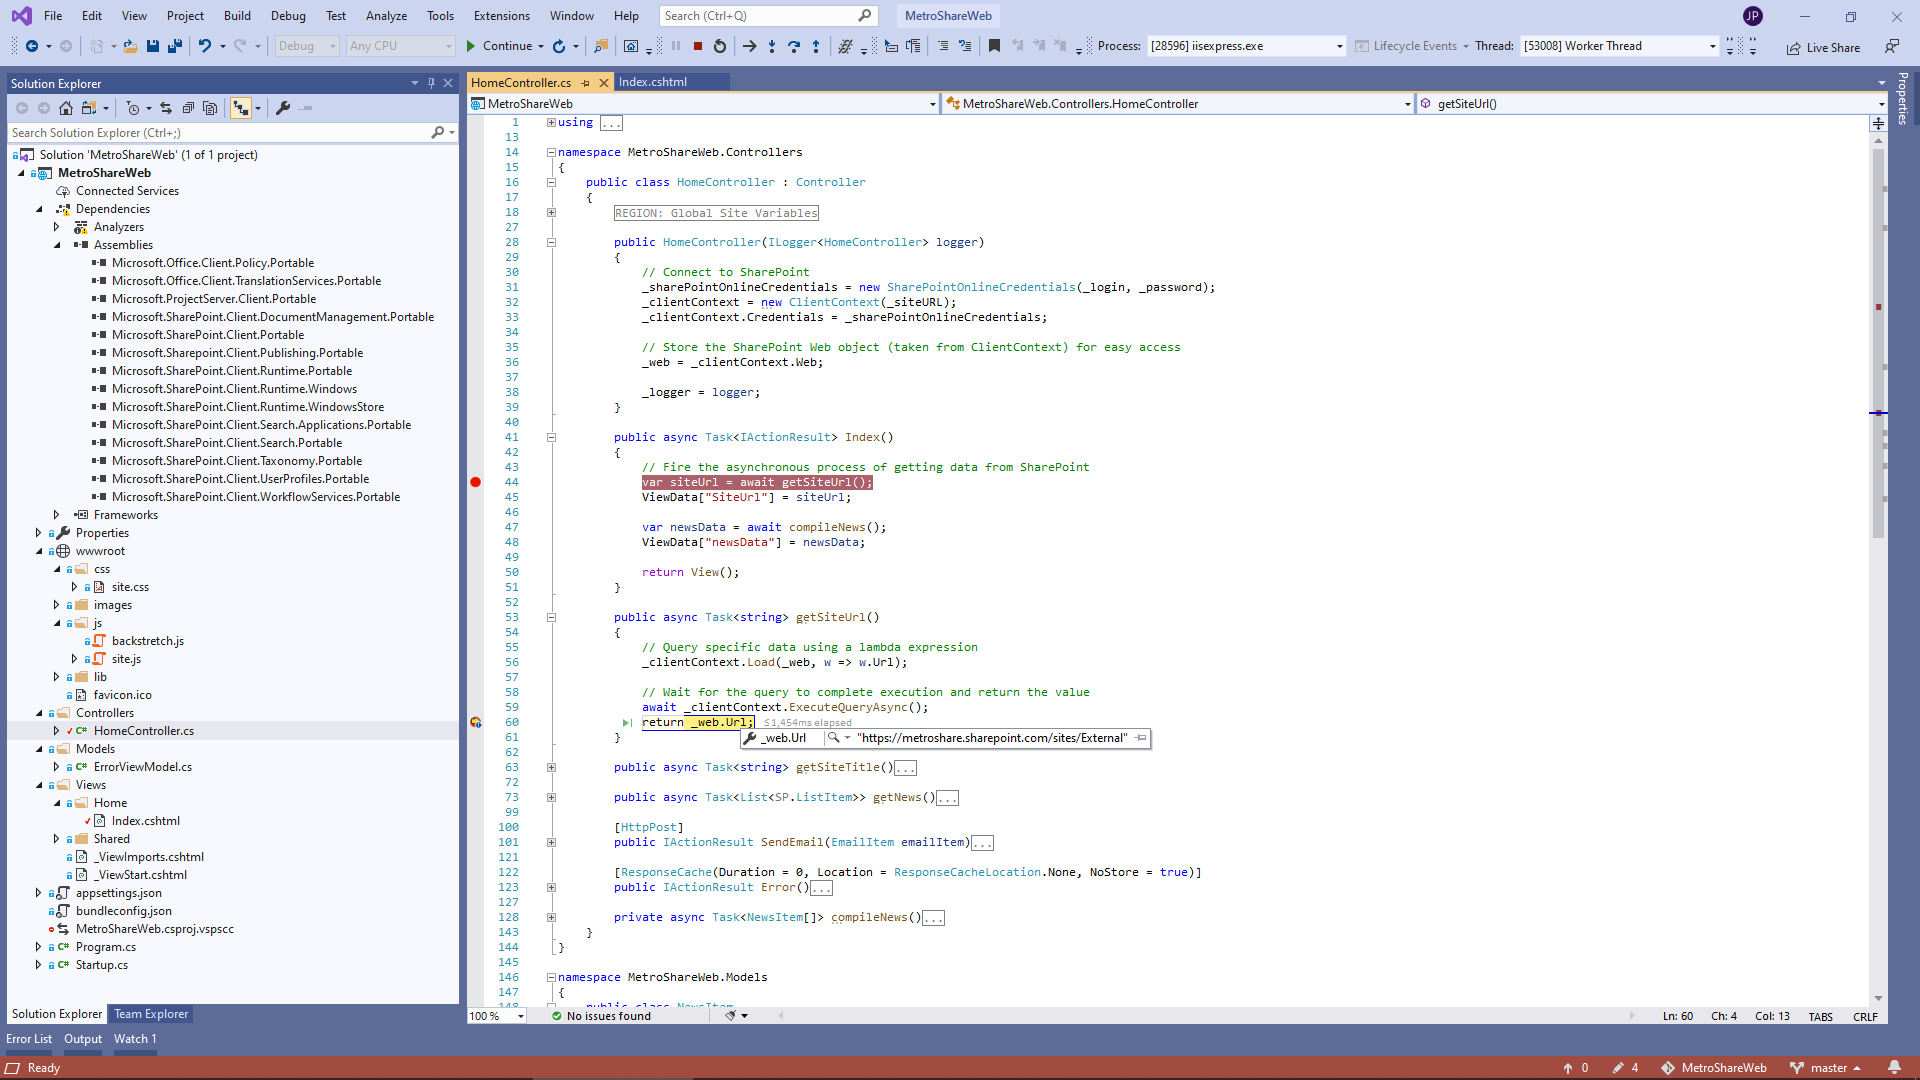
Task: Open the Watch 1 tab
Action: coord(135,1039)
